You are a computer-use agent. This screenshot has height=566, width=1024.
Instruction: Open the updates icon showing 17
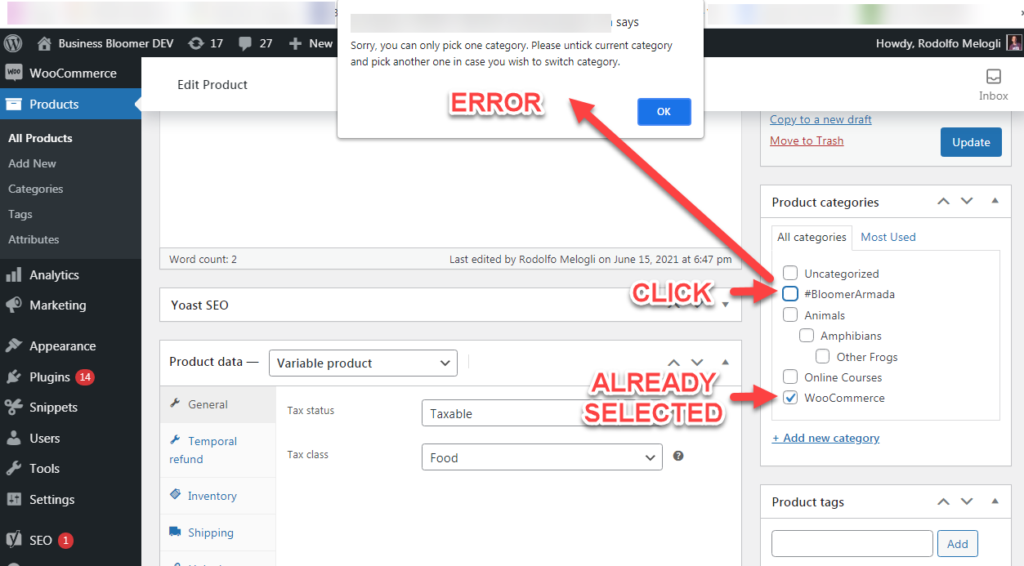[196, 44]
